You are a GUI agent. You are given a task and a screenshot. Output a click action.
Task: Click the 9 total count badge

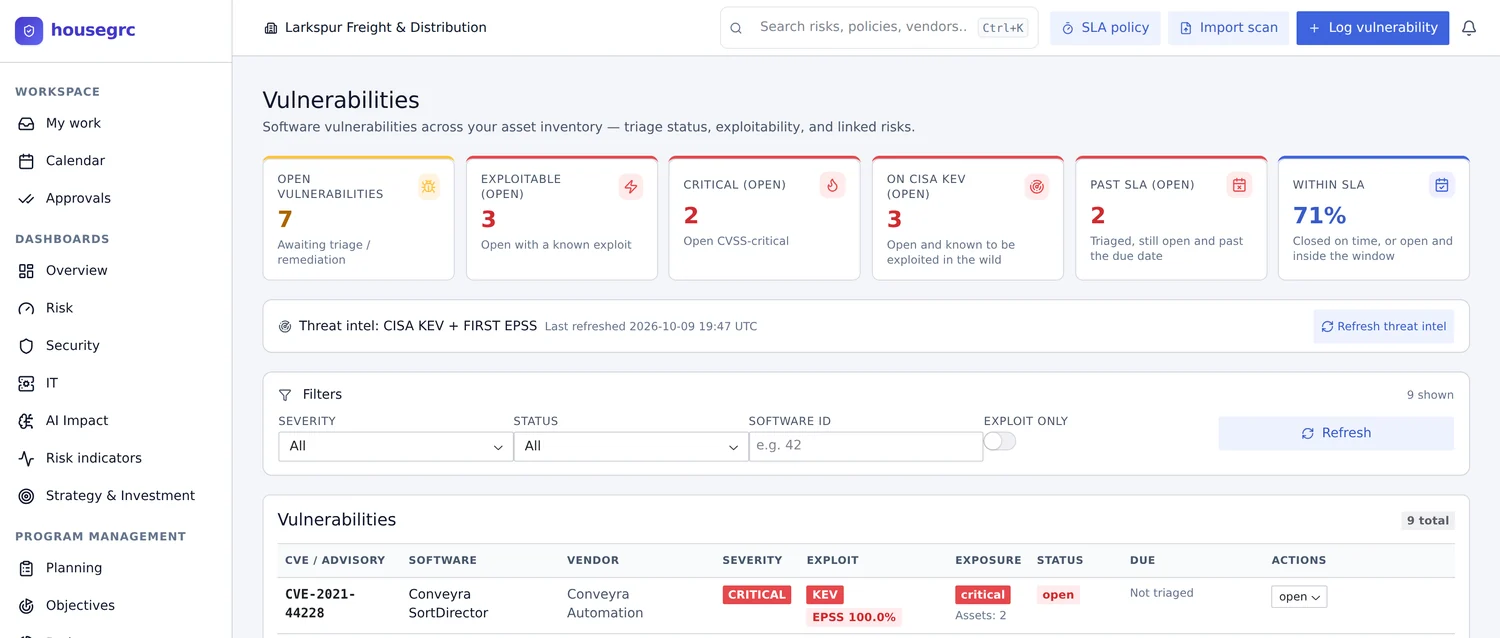coord(1428,520)
